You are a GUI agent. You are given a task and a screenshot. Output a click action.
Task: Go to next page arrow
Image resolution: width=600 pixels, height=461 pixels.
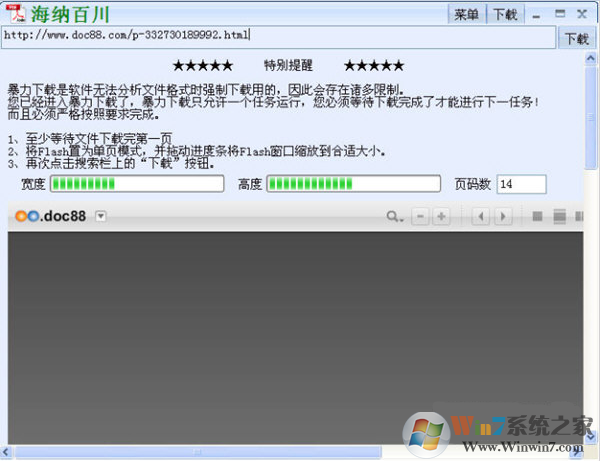click(x=503, y=217)
